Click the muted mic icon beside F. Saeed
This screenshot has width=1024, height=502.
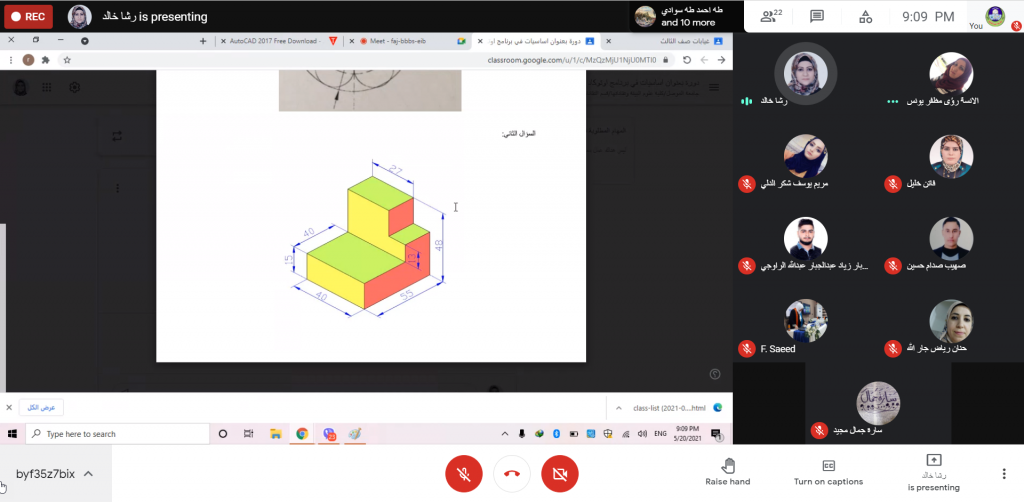(x=746, y=348)
